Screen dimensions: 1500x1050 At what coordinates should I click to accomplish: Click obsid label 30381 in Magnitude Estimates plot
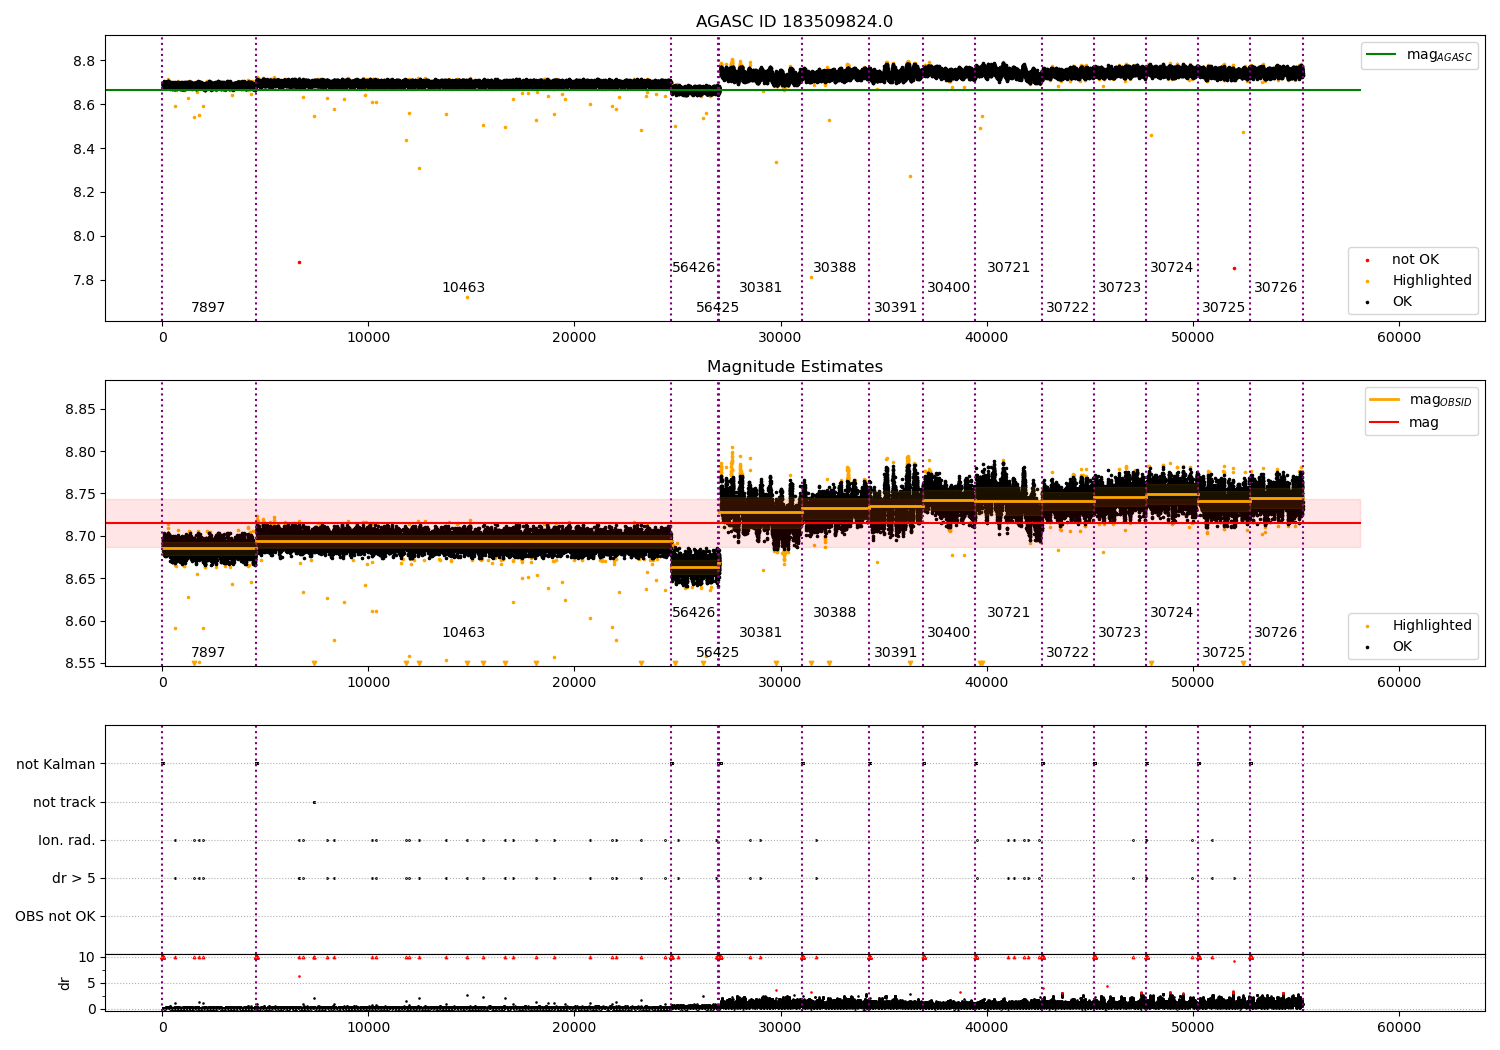tap(760, 633)
